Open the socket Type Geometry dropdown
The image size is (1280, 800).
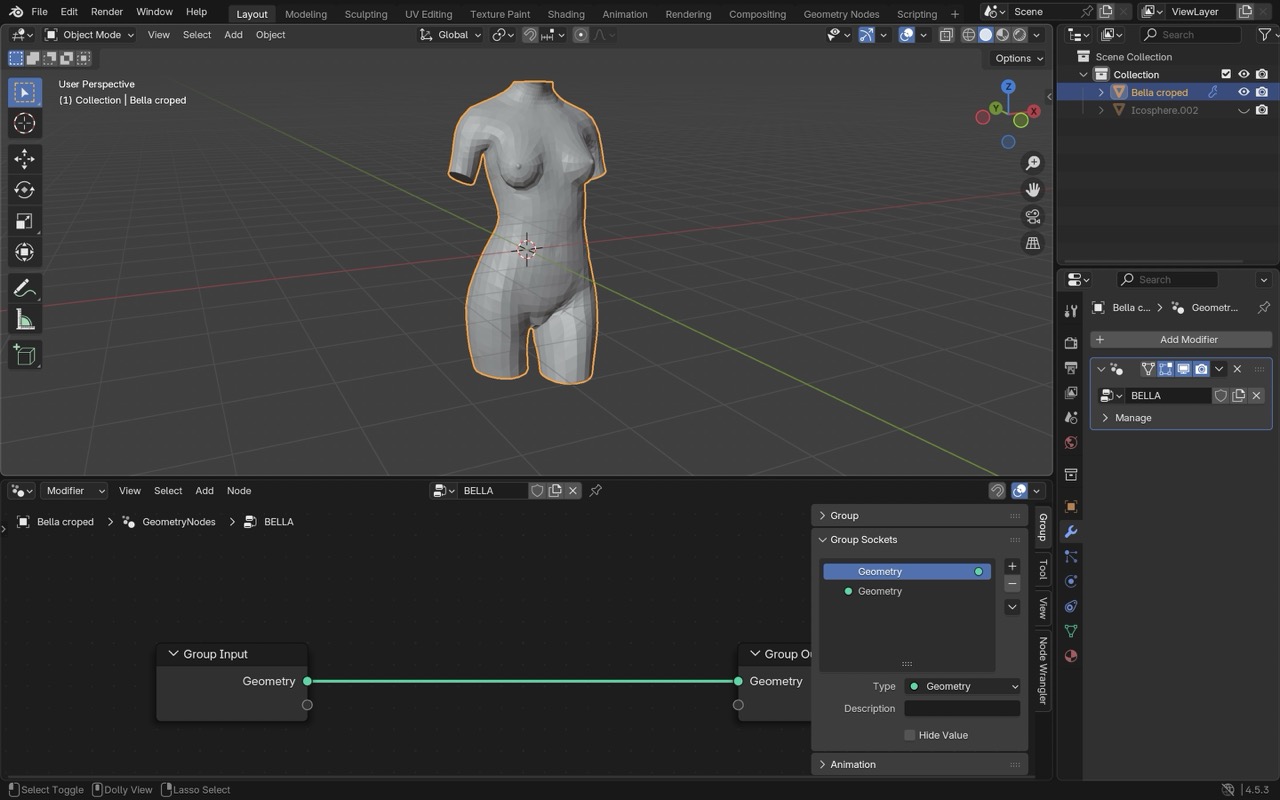coord(962,686)
